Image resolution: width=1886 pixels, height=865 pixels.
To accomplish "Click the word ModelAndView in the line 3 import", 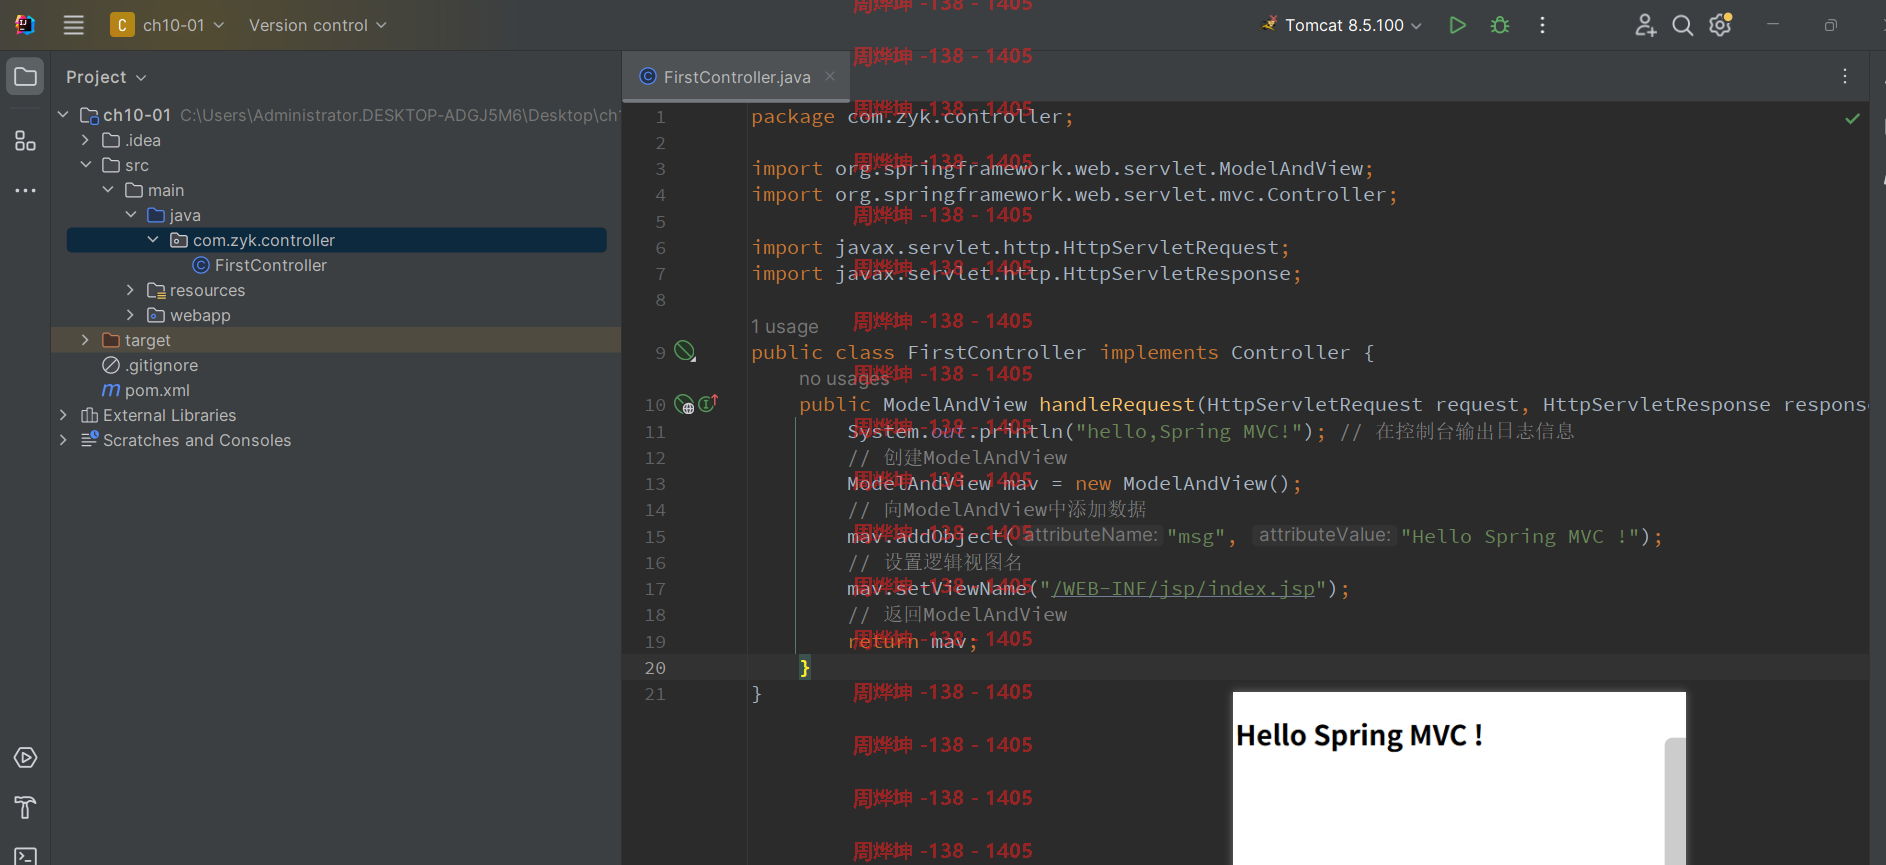I will [1290, 168].
